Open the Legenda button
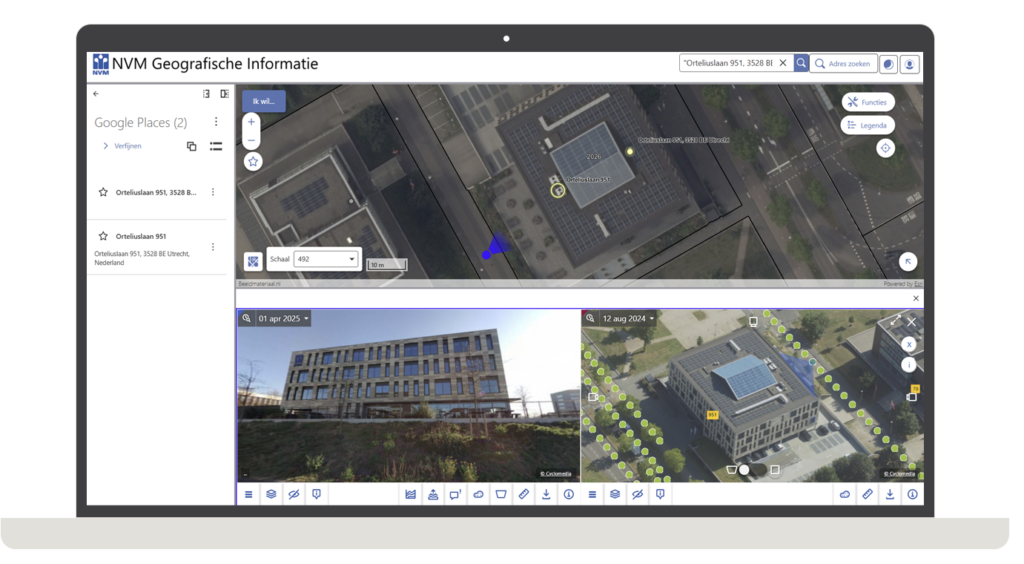The width and height of the screenshot is (1024, 564). pyautogui.click(x=868, y=125)
